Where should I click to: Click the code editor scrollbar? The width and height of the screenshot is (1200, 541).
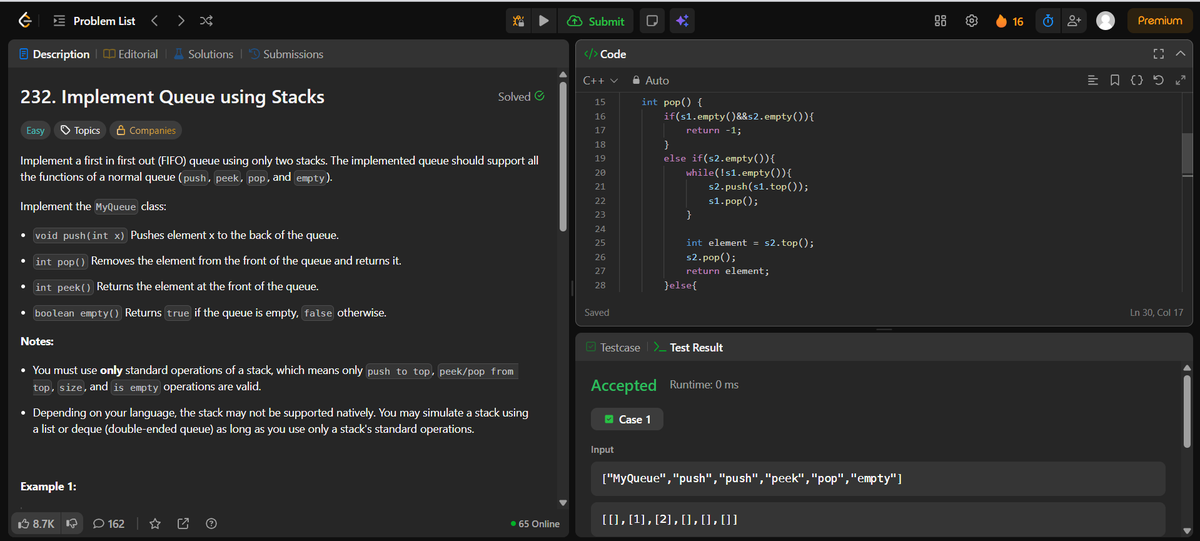pyautogui.click(x=1188, y=154)
